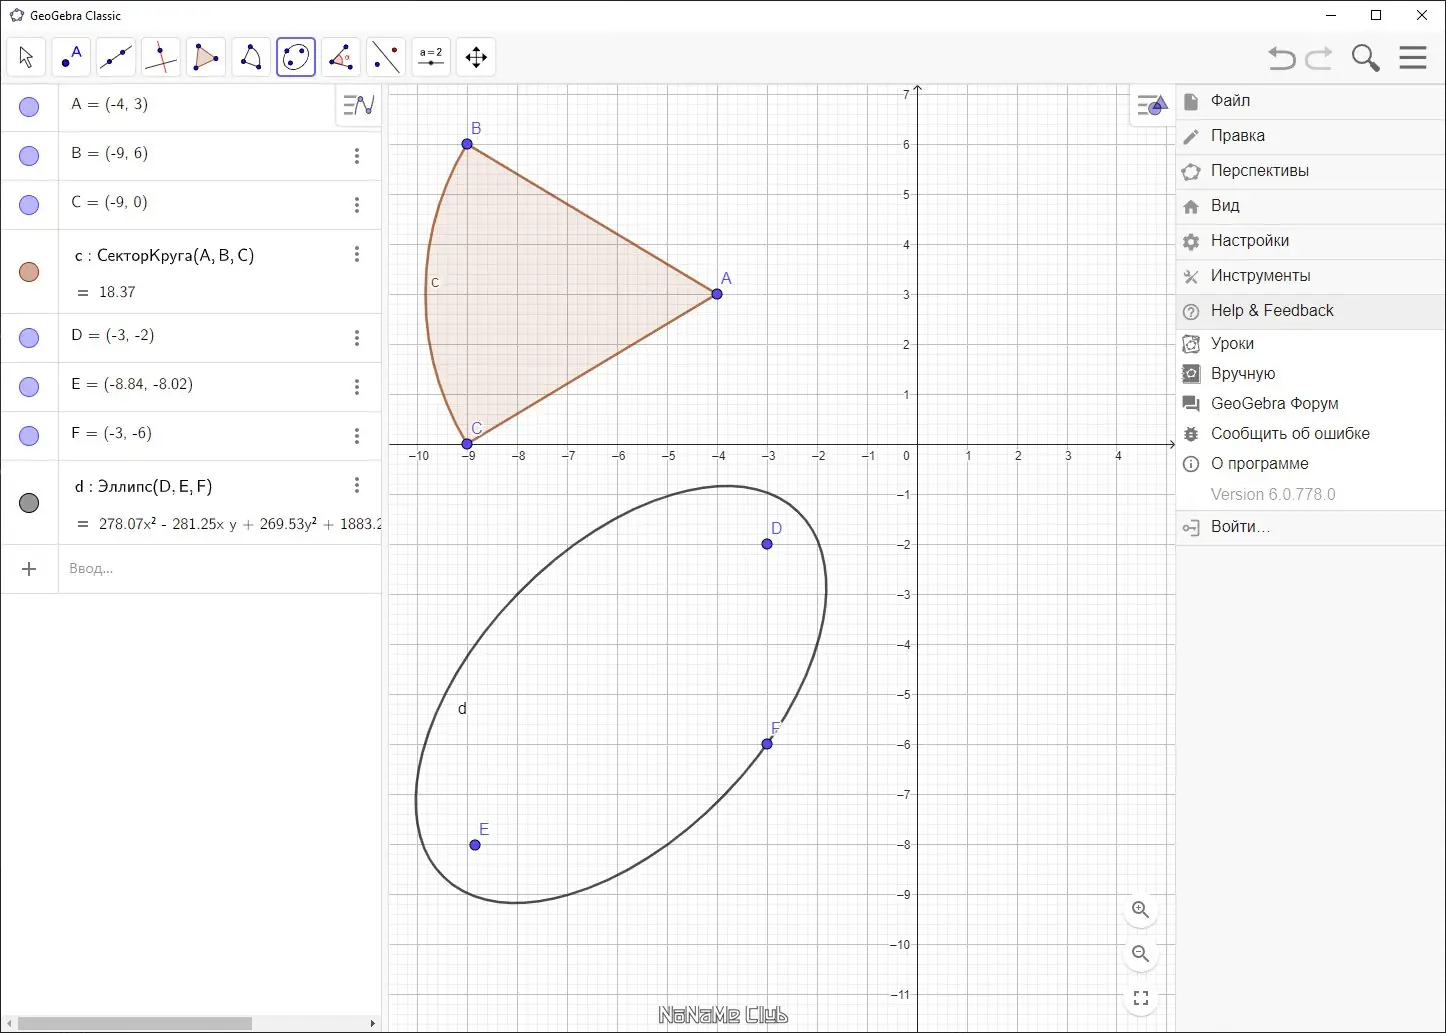Select the Point tool
This screenshot has width=1446, height=1033.
(x=71, y=57)
